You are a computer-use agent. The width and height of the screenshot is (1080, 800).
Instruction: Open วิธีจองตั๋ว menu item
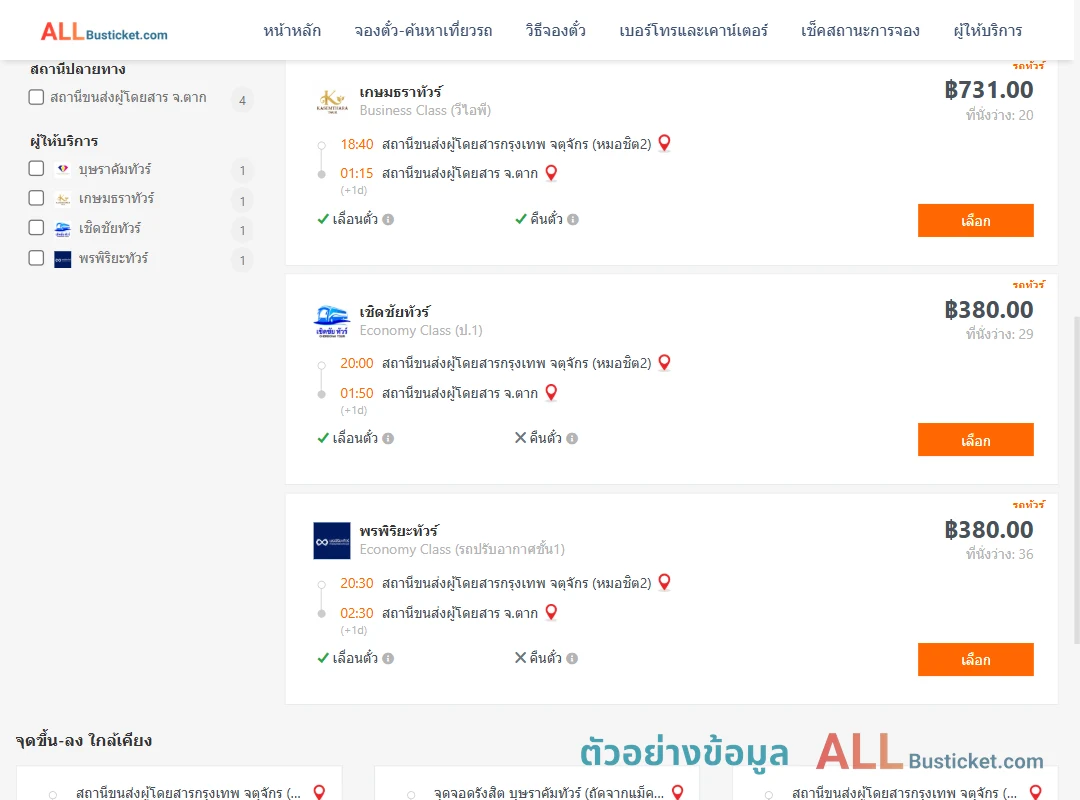[555, 30]
